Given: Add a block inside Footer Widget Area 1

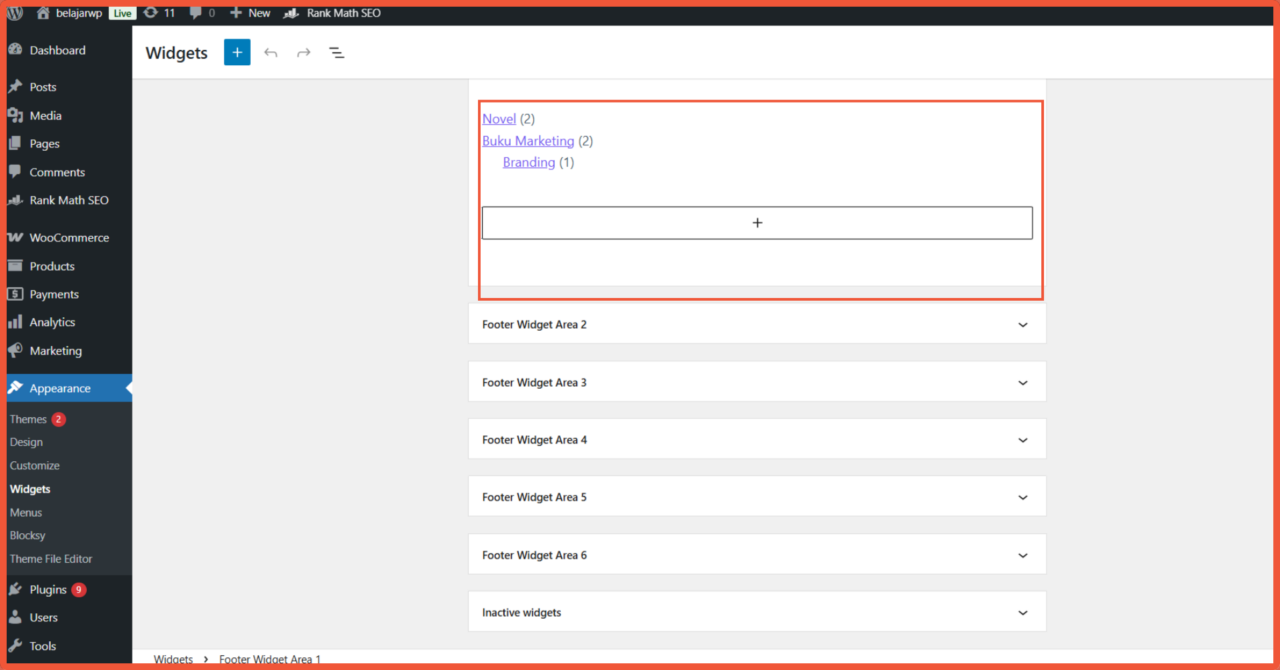Looking at the screenshot, I should point(757,222).
